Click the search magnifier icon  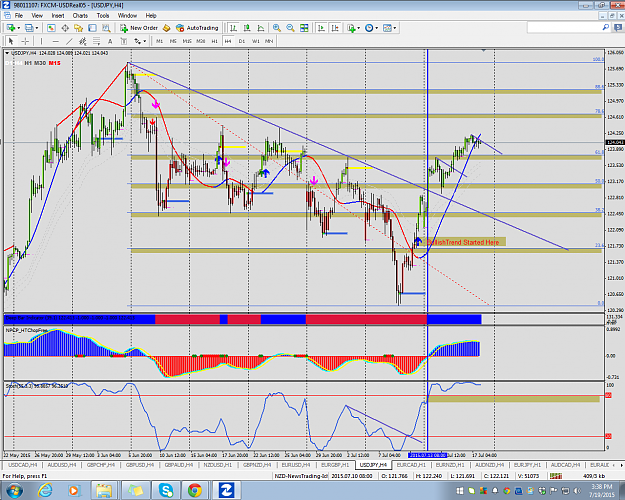pyautogui.click(x=605, y=28)
